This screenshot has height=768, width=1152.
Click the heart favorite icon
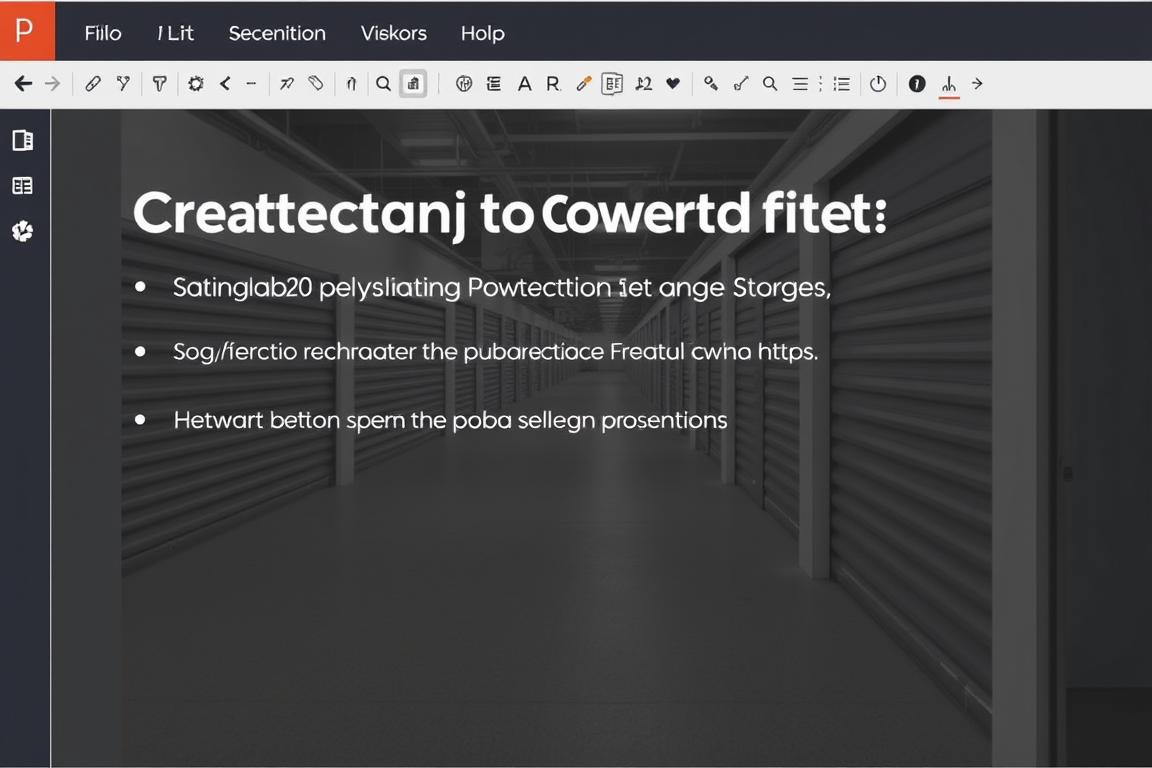673,84
